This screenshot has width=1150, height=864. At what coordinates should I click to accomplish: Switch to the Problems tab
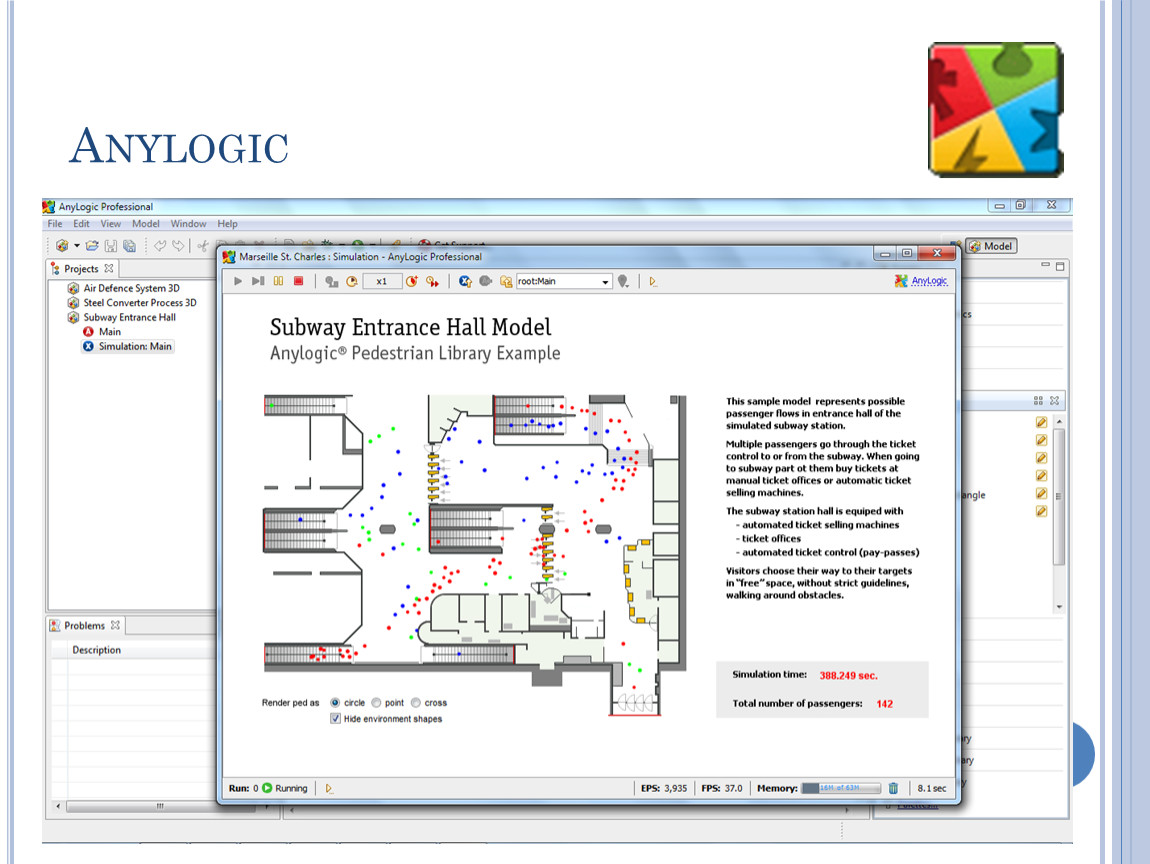point(84,626)
